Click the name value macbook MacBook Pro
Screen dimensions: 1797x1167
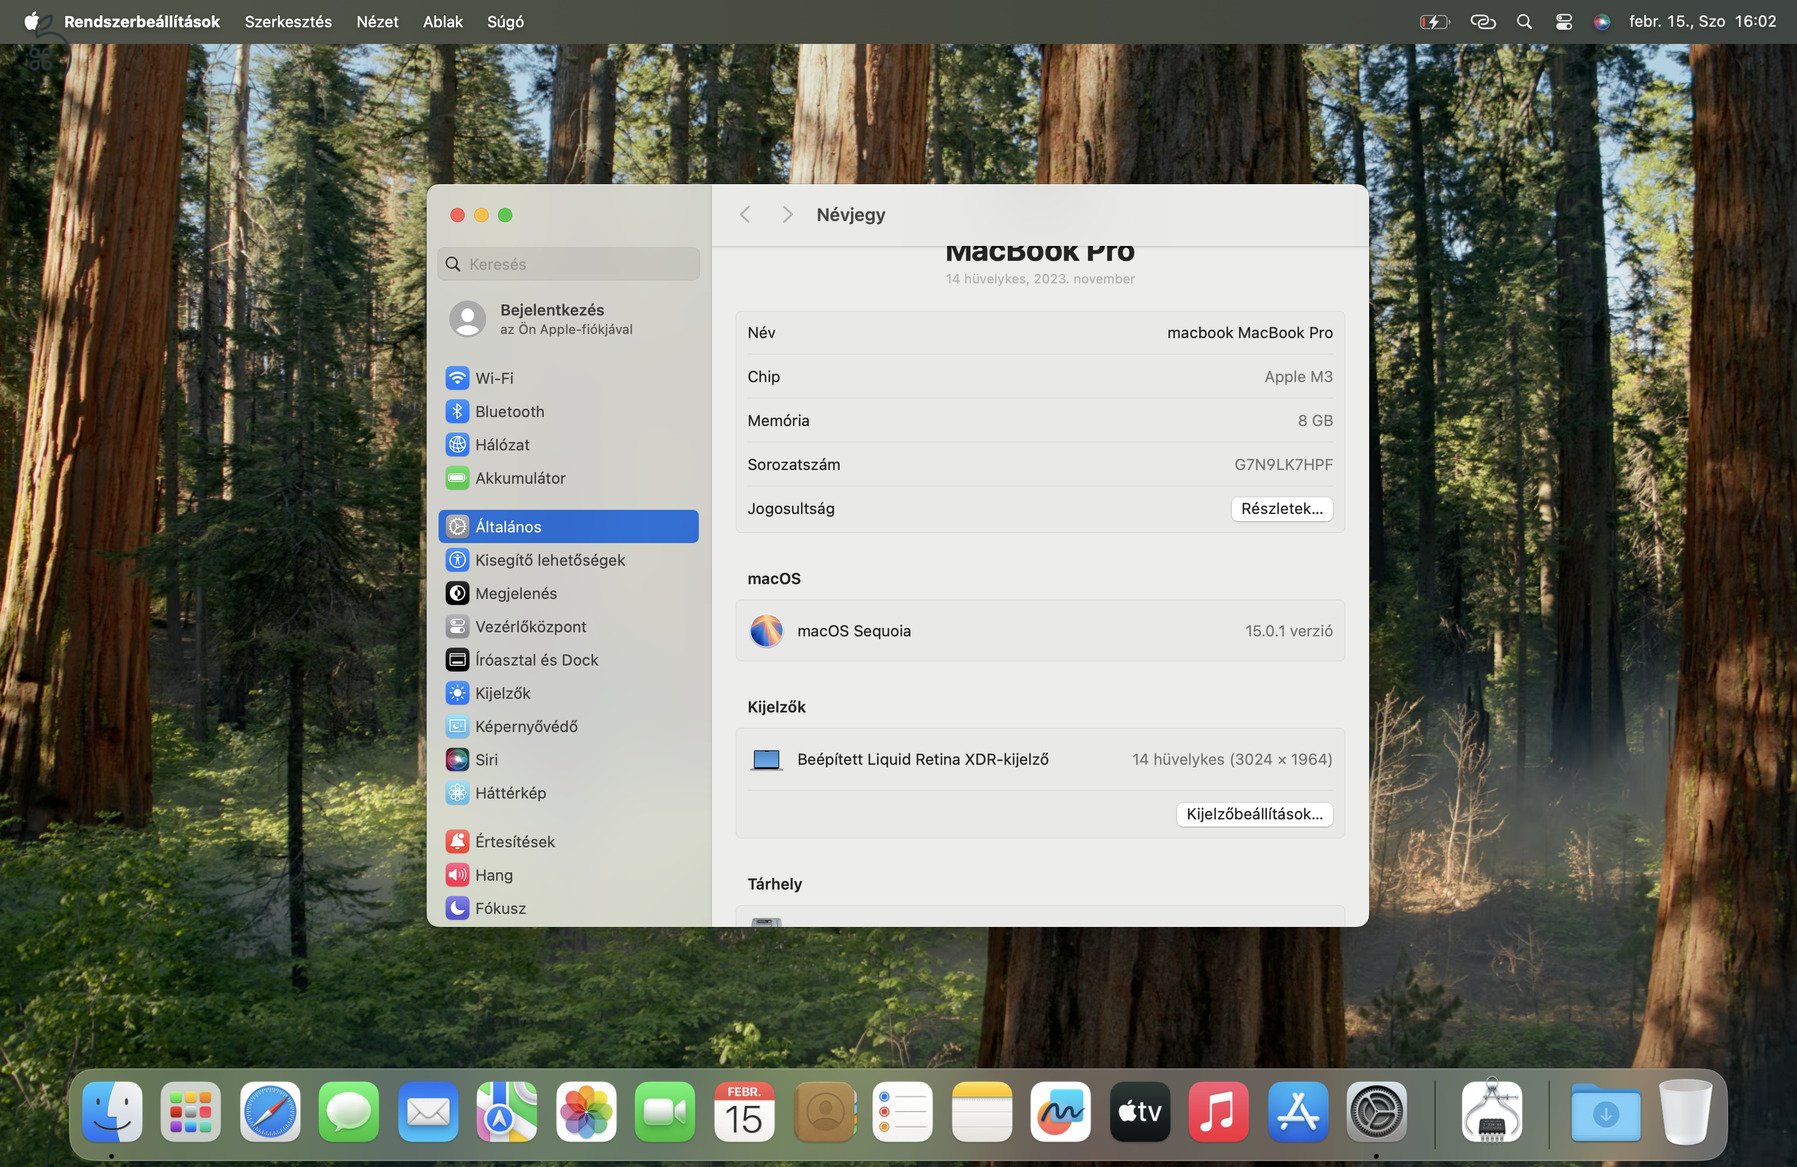pos(1250,333)
